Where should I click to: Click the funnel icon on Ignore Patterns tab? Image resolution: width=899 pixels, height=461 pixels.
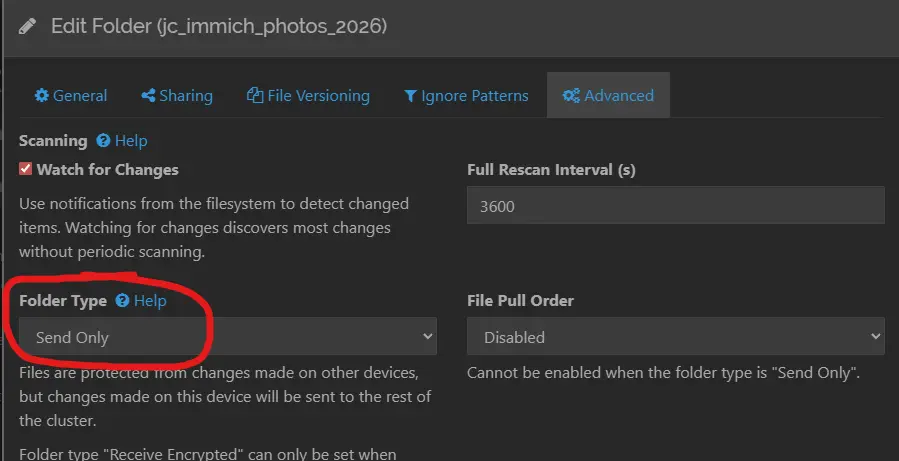click(x=410, y=96)
